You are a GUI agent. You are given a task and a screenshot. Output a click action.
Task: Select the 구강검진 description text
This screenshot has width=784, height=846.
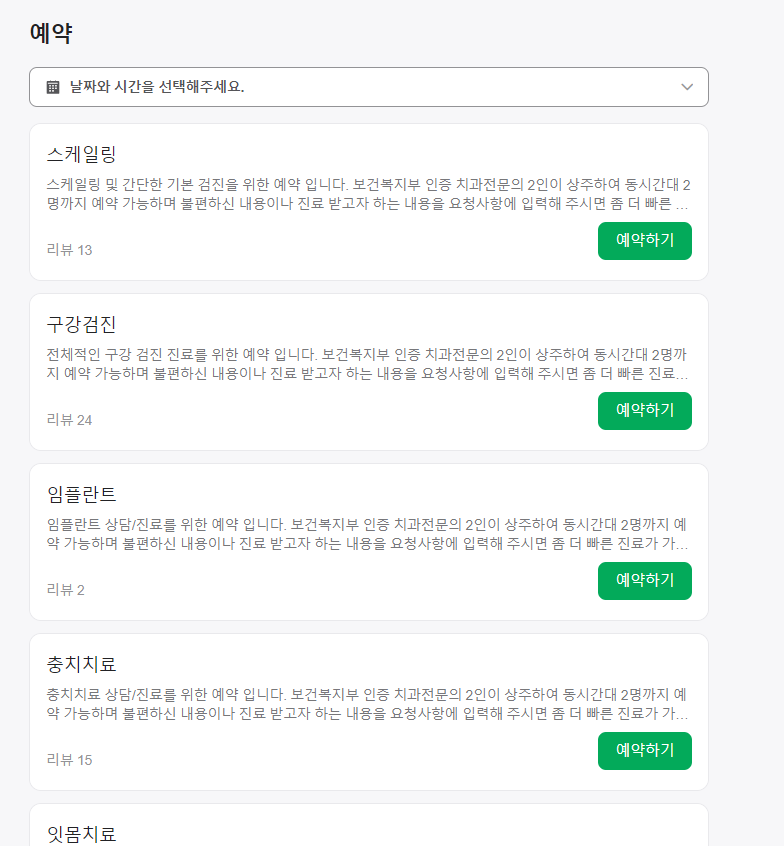click(367, 364)
